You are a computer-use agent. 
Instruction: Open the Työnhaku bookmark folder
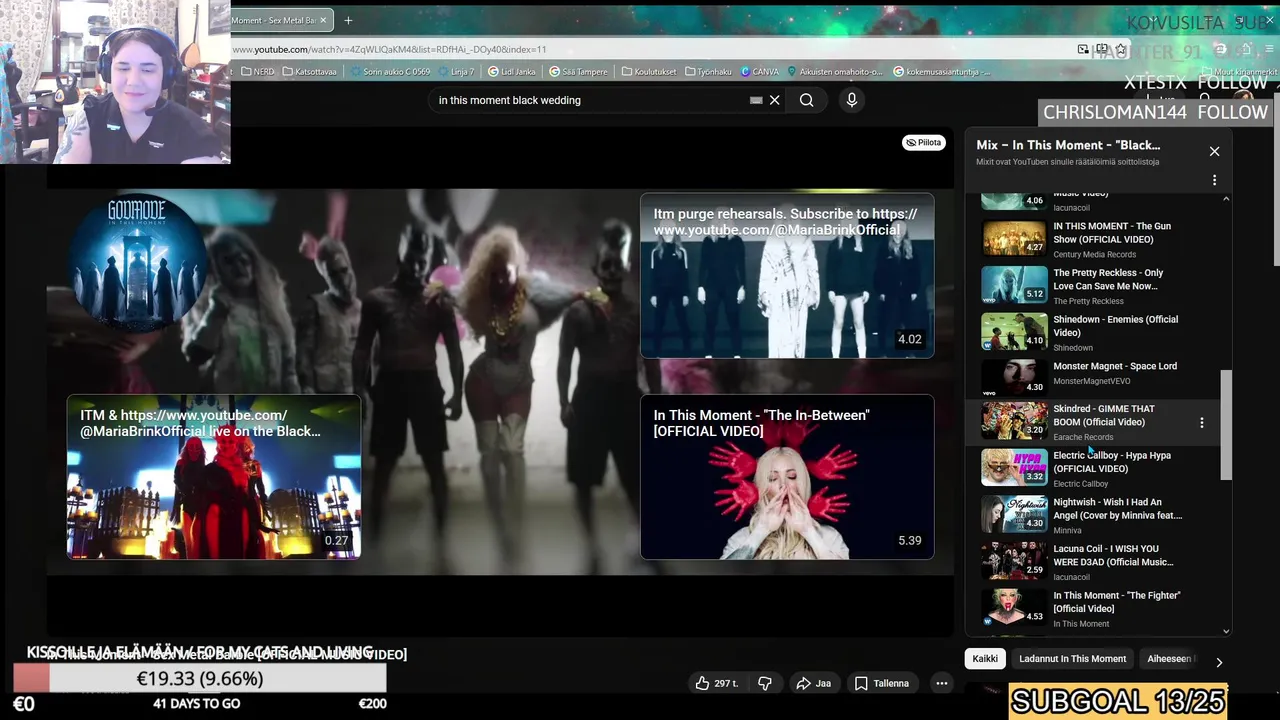tap(708, 72)
